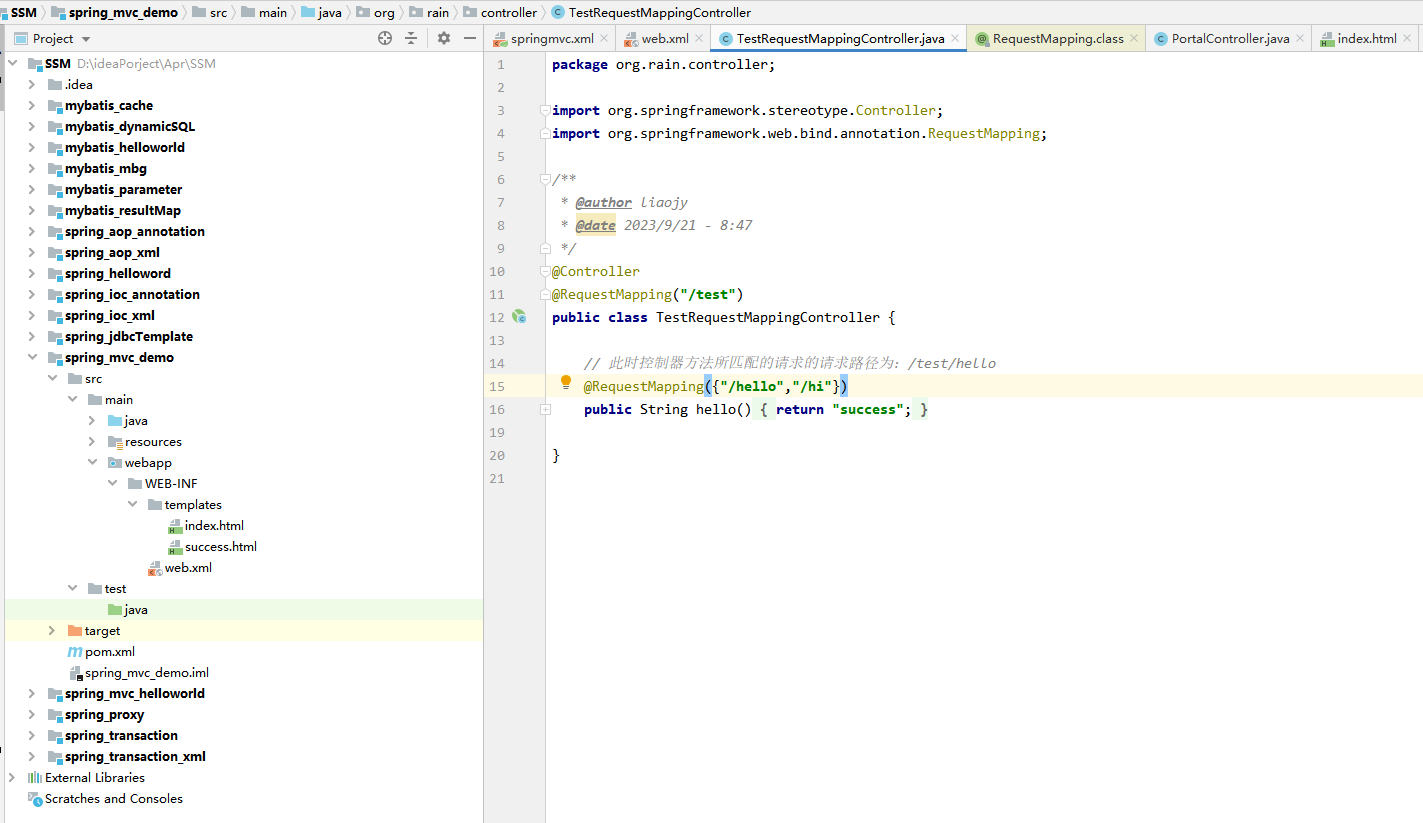The width and height of the screenshot is (1423, 823).
Task: Close TestRequestMappingController.java tab
Action: (x=955, y=39)
